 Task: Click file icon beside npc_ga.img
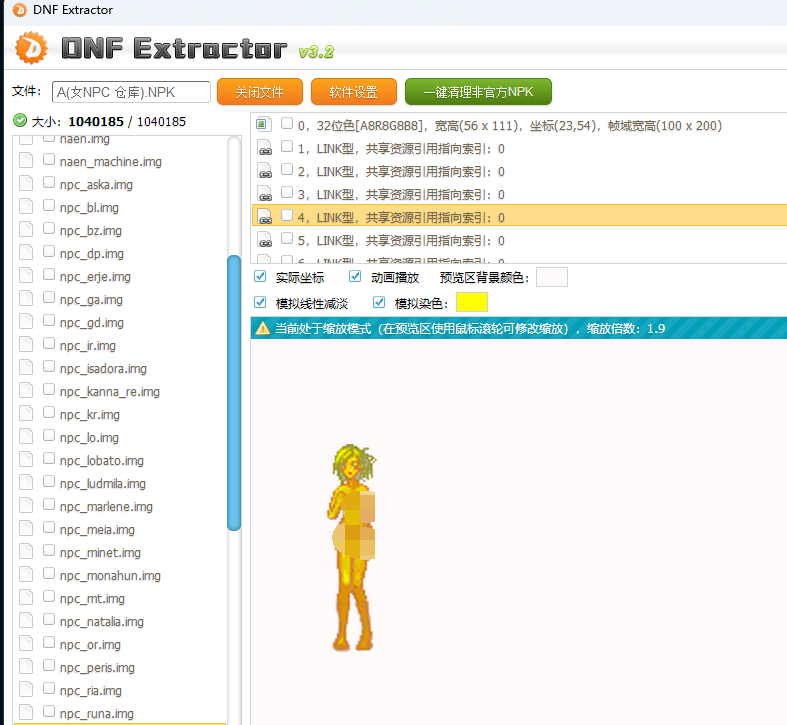tap(26, 299)
